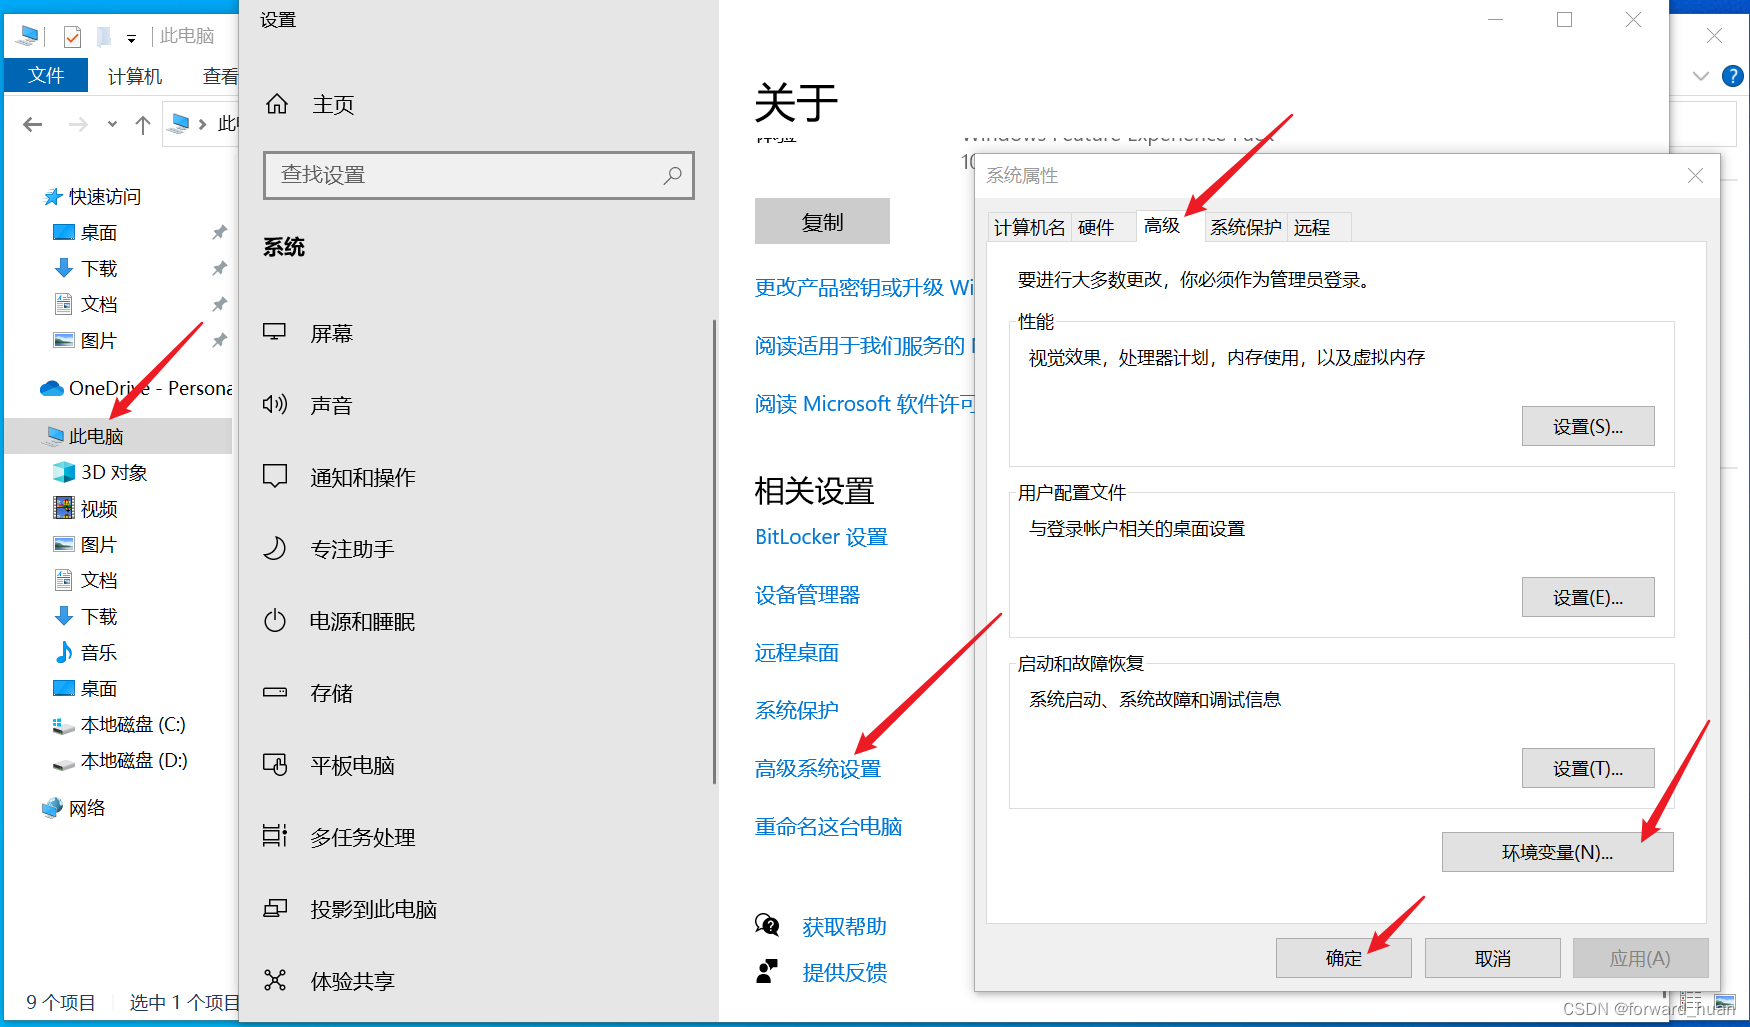Click the projection icon for 投影到此电脑
Screen dimensions: 1750x1027
275,908
